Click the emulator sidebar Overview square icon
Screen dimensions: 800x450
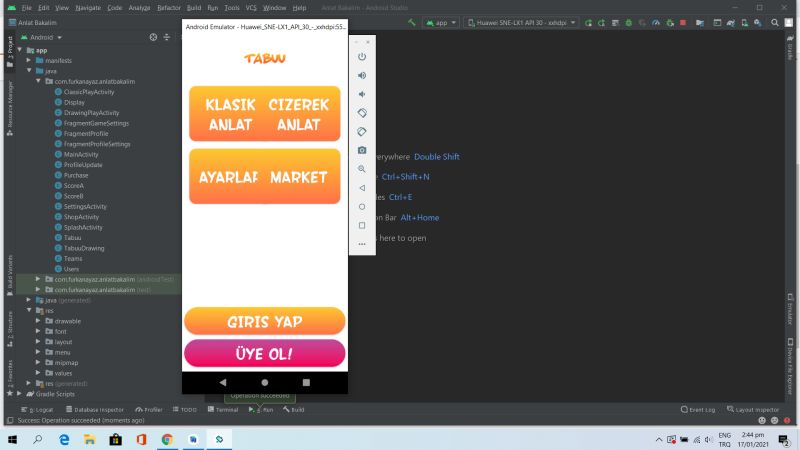tap(362, 225)
